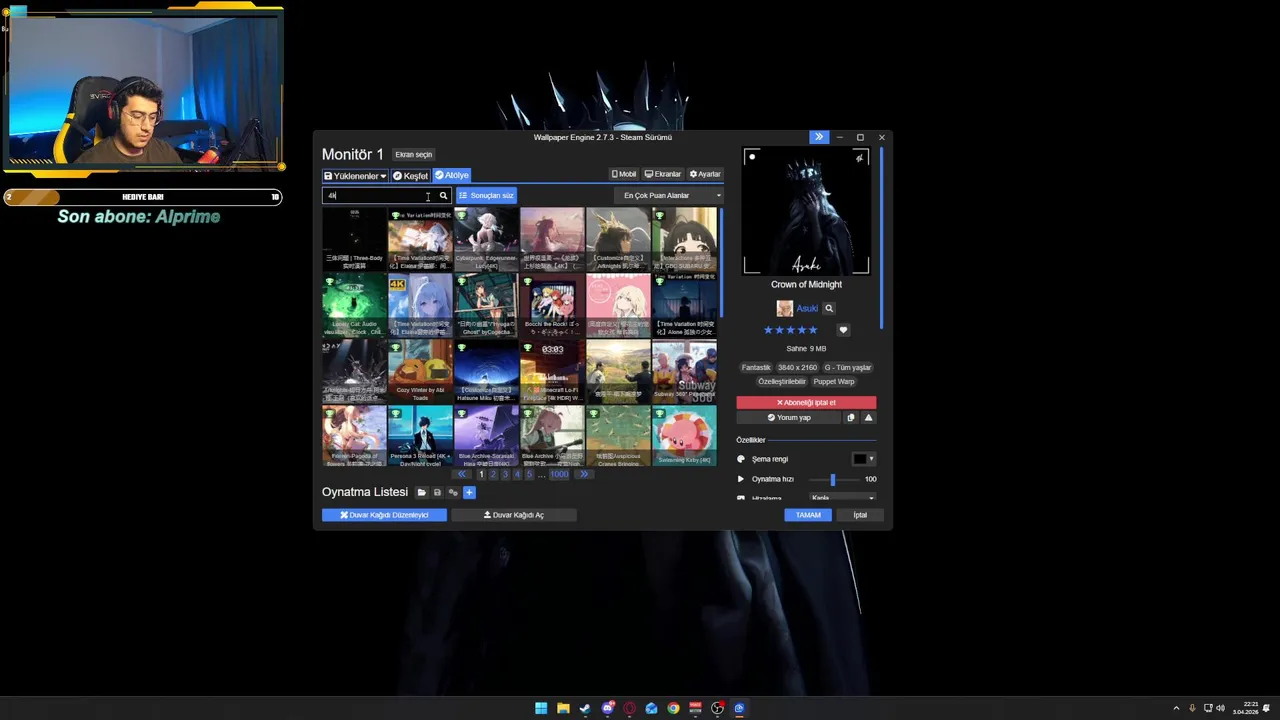
Task: Open playlist folder icon next to Oynatma Listesi
Action: 421,493
